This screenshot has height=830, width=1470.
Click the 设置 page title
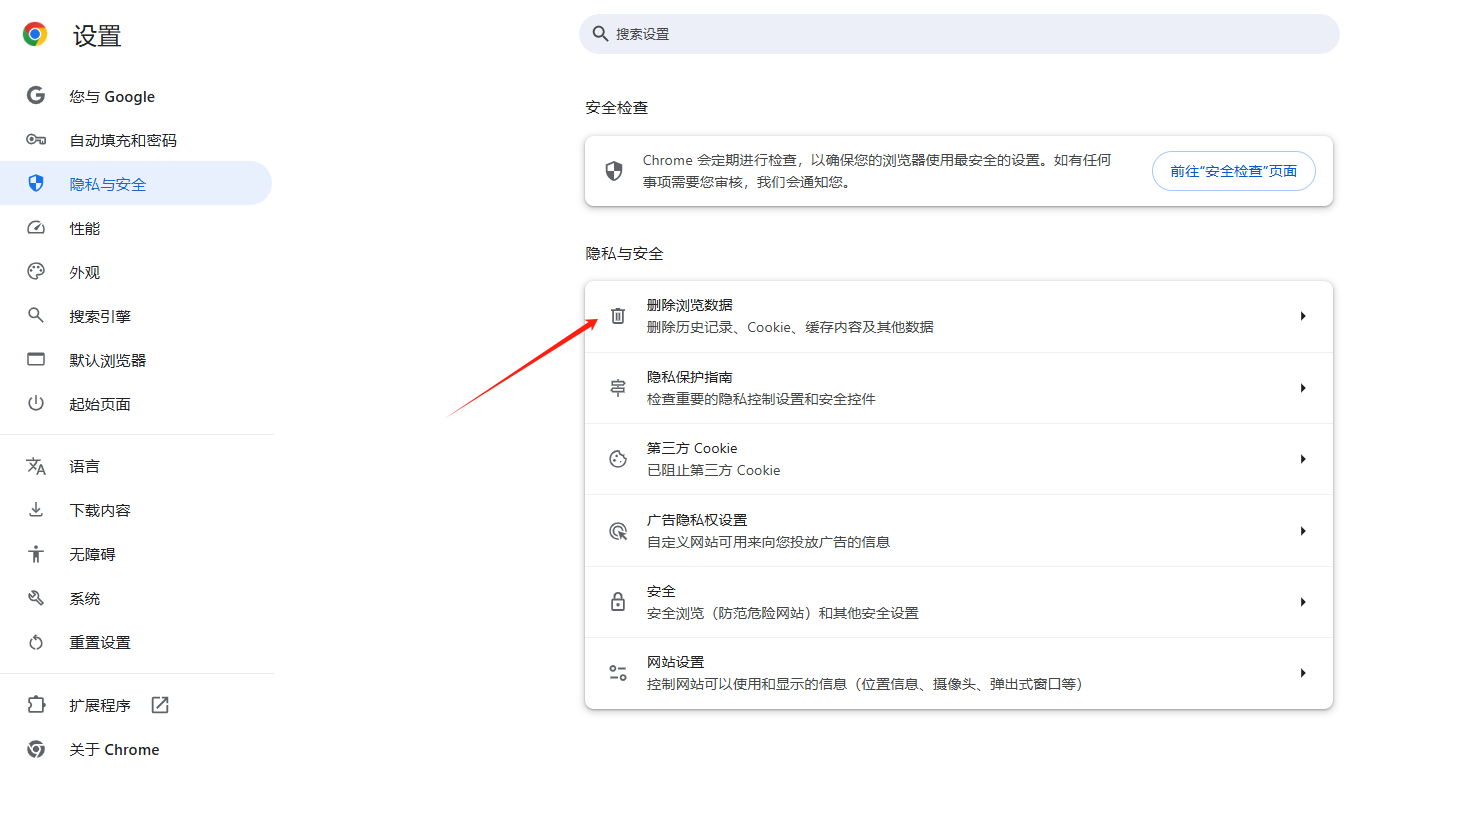(97, 36)
